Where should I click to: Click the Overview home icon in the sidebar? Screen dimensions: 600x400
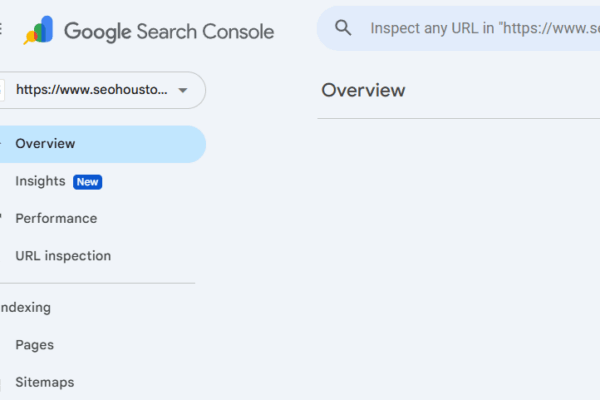pos(3,144)
